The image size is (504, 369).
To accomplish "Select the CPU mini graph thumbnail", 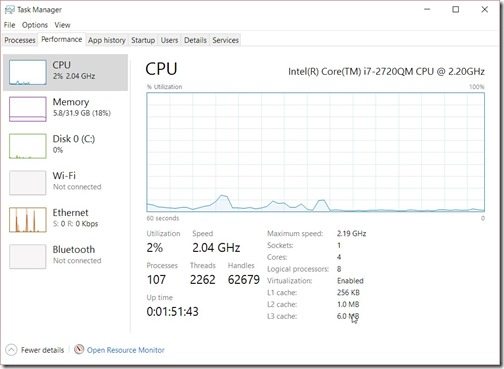I will [28, 72].
